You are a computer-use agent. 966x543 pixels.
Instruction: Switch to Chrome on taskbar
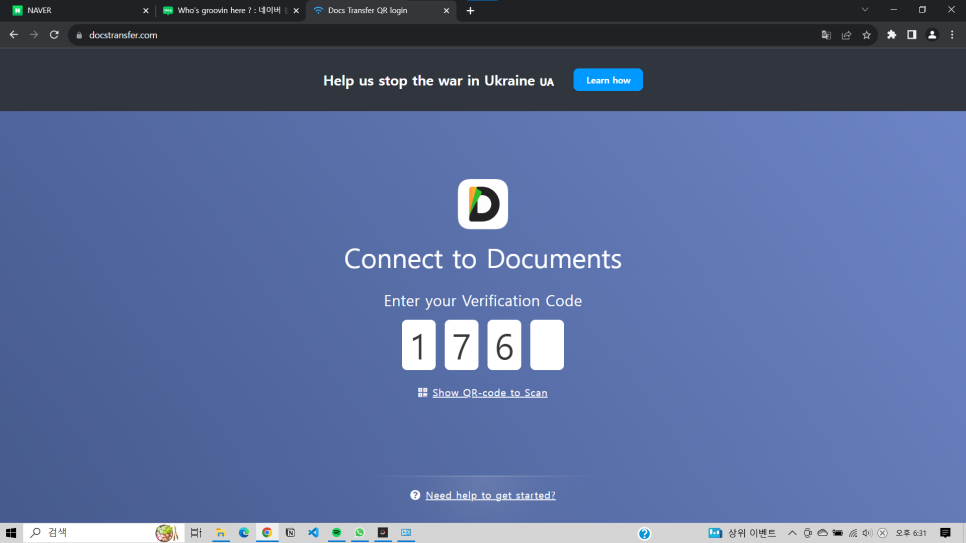[267, 533]
